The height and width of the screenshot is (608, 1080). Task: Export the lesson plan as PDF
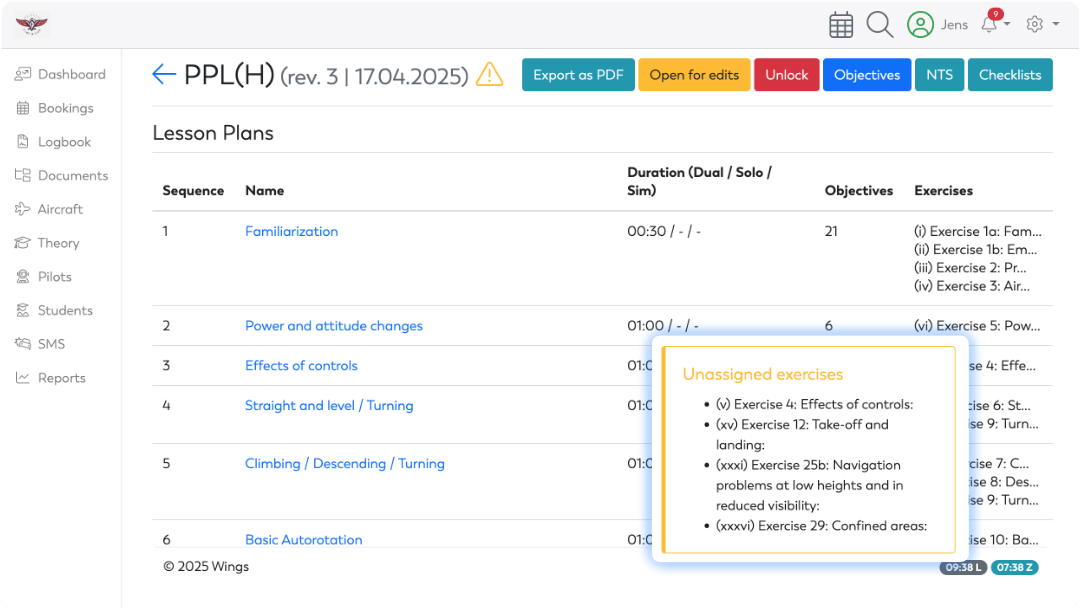(x=578, y=74)
